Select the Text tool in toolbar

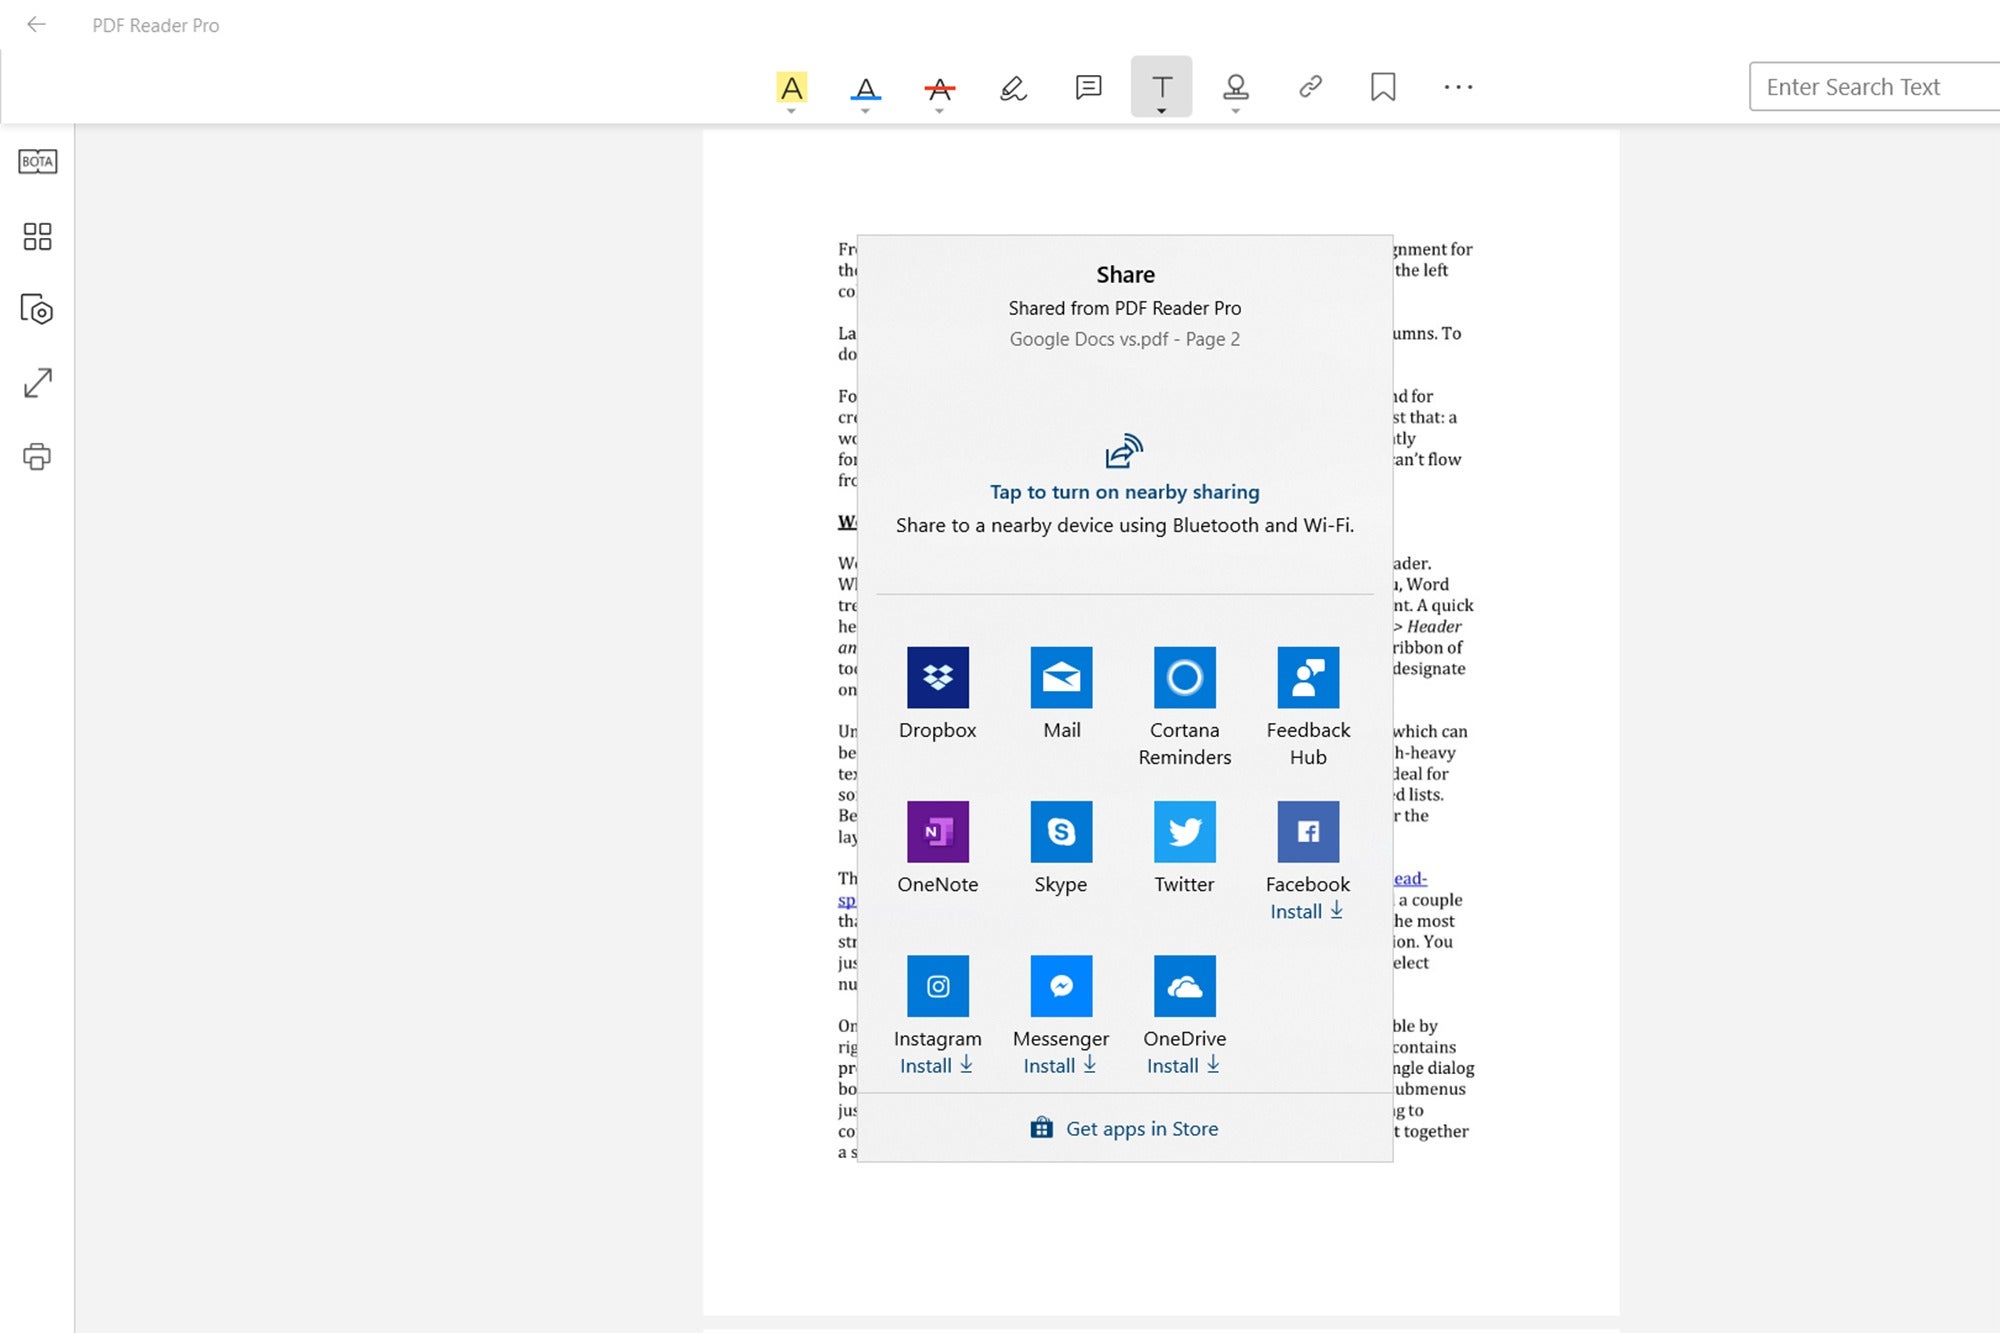(1163, 85)
